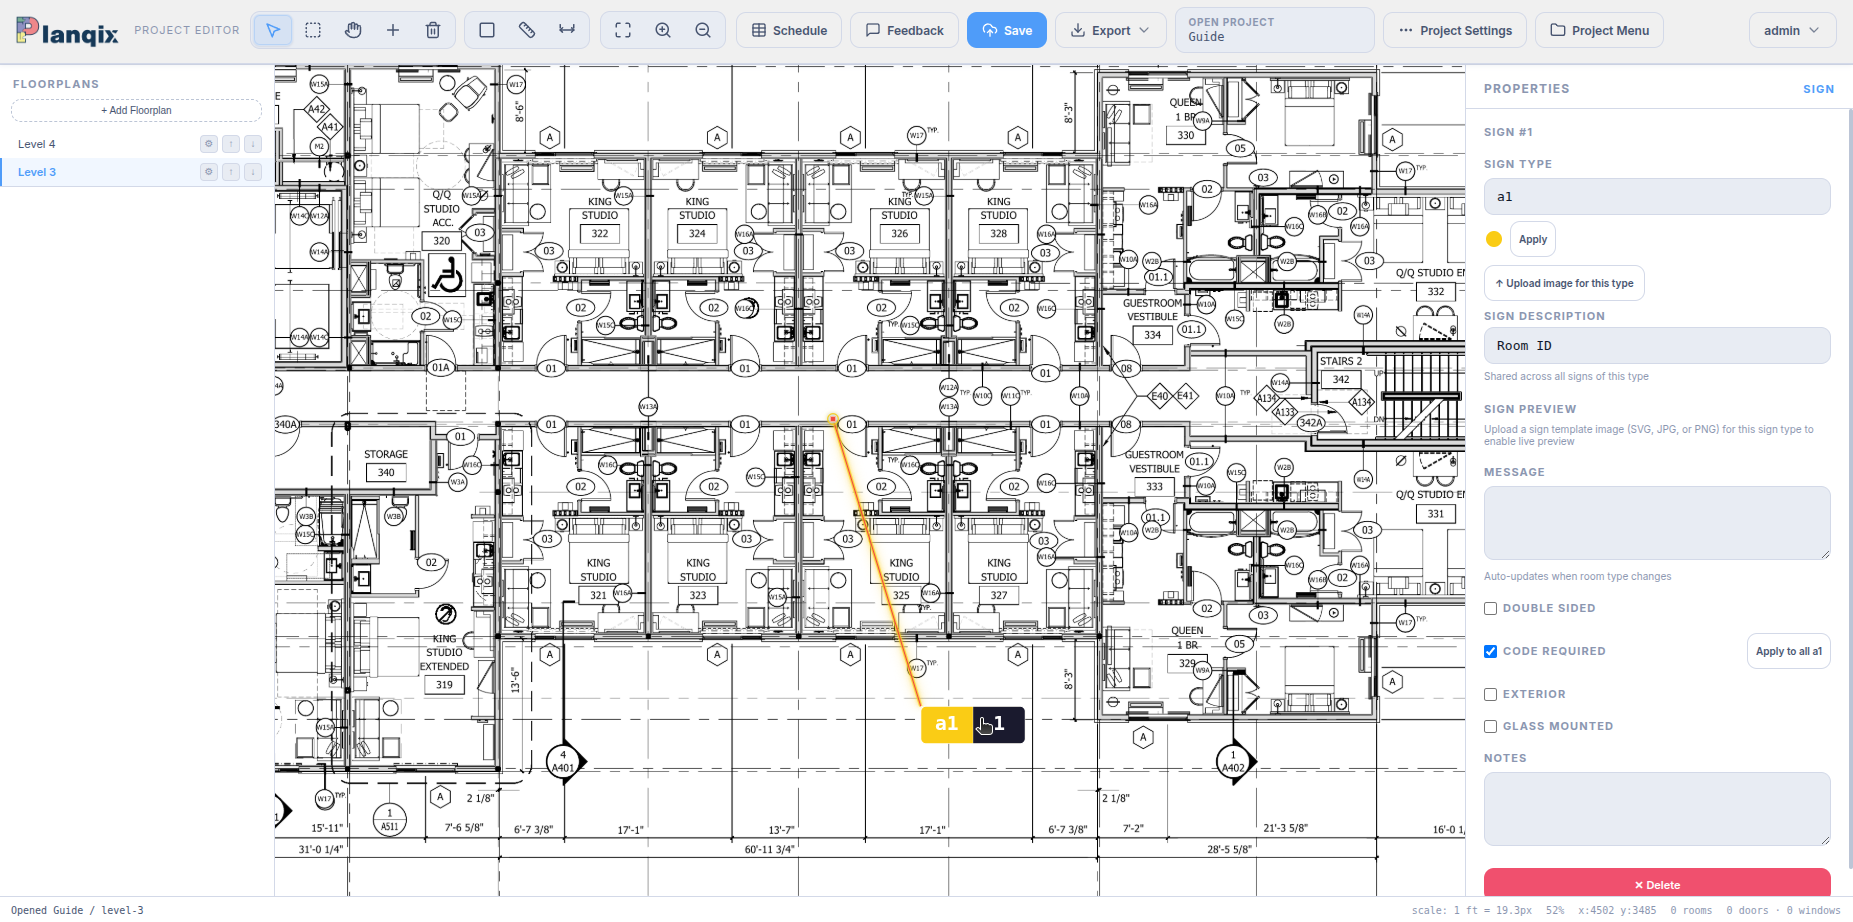The width and height of the screenshot is (1853, 922).
Task: Click the 52% zoom readout
Action: pyautogui.click(x=1555, y=910)
